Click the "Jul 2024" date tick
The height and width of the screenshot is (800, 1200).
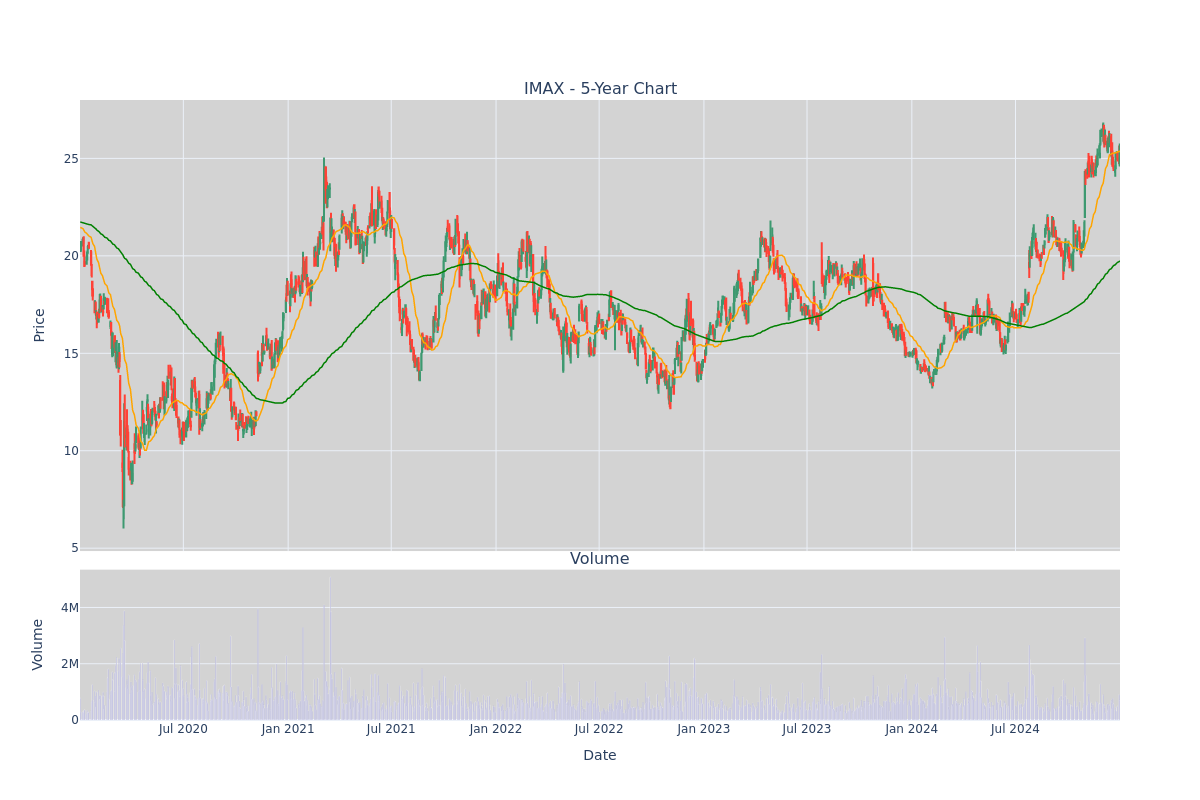point(1015,729)
